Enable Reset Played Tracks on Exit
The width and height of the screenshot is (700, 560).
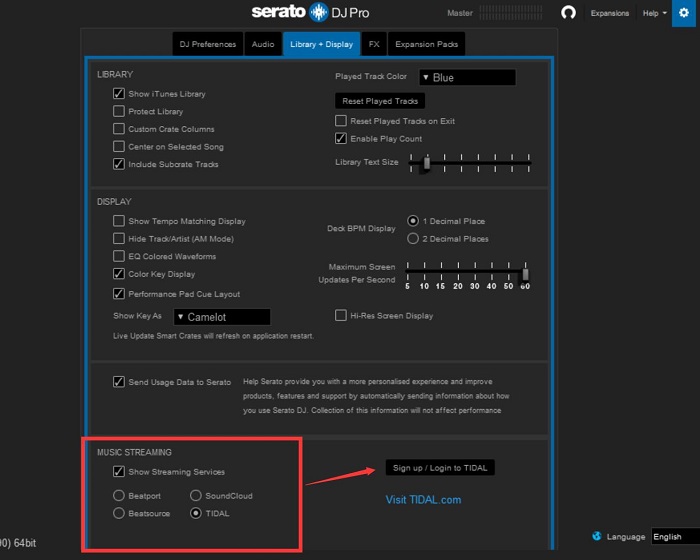click(341, 121)
